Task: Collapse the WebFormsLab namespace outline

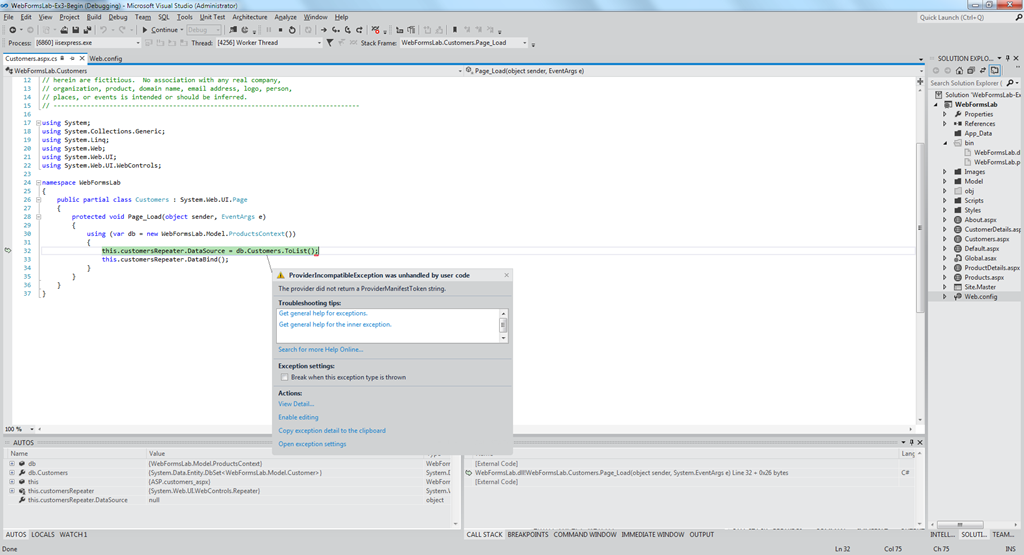Action: 38,183
